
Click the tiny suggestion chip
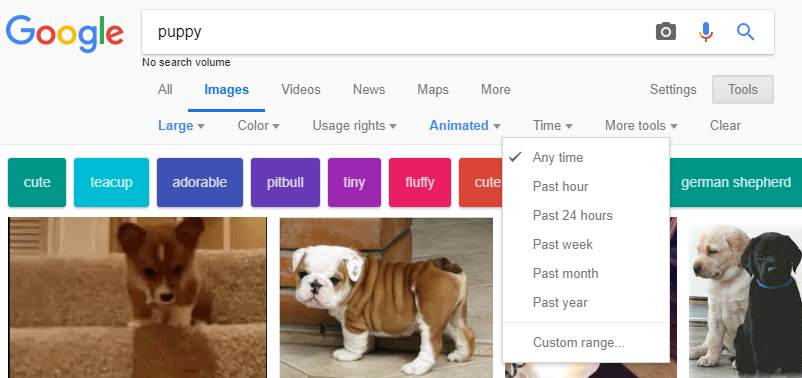coord(354,183)
